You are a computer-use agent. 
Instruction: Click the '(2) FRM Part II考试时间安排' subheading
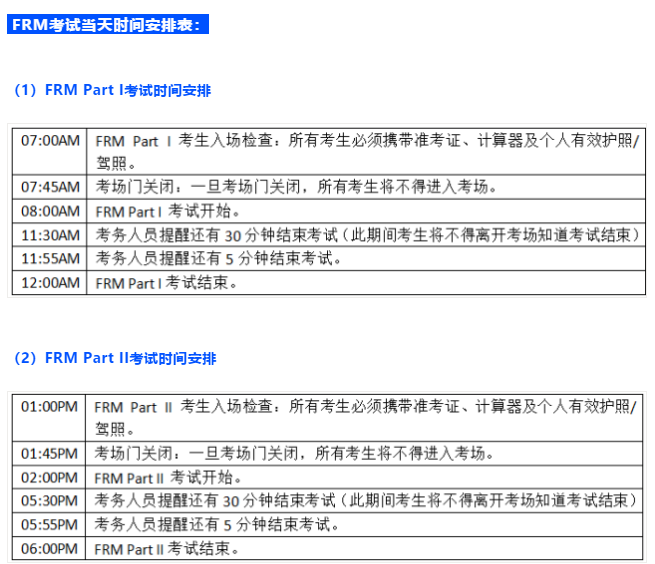pyautogui.click(x=115, y=358)
